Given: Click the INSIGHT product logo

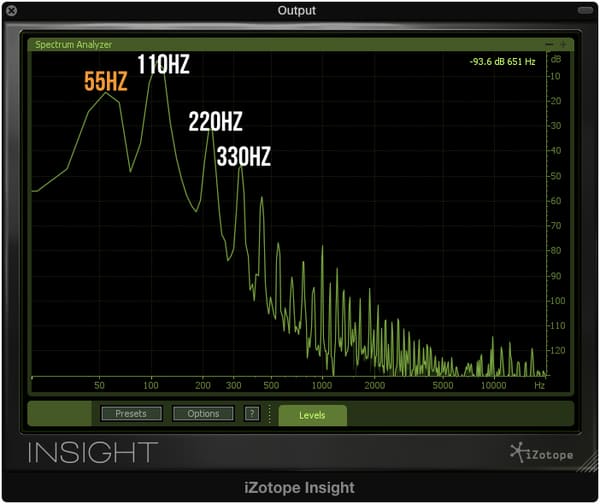Looking at the screenshot, I should (x=92, y=452).
